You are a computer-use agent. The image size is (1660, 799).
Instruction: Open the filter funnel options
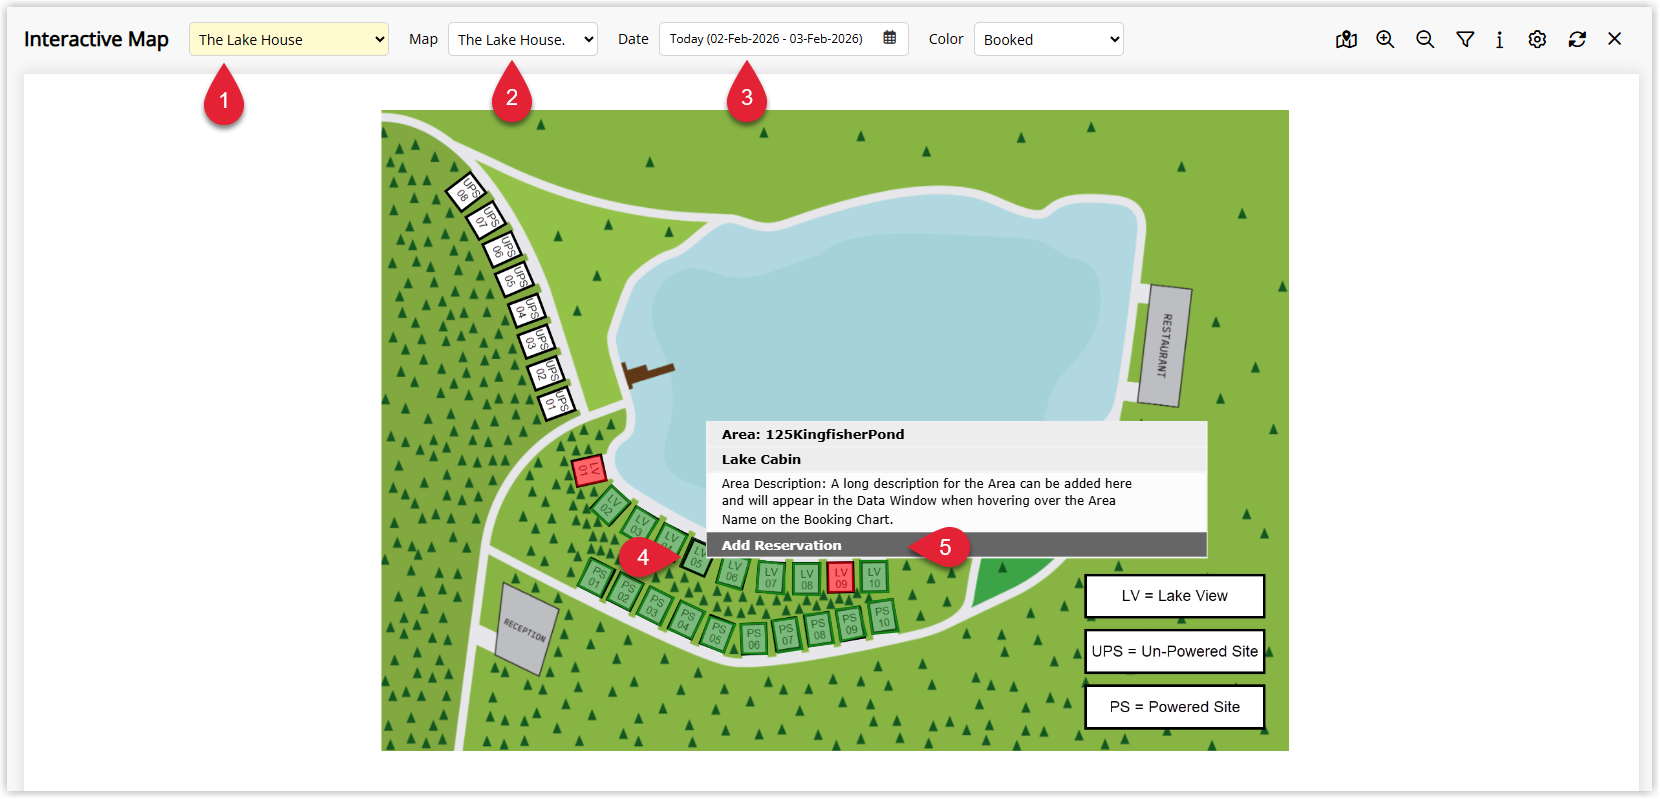[1465, 39]
